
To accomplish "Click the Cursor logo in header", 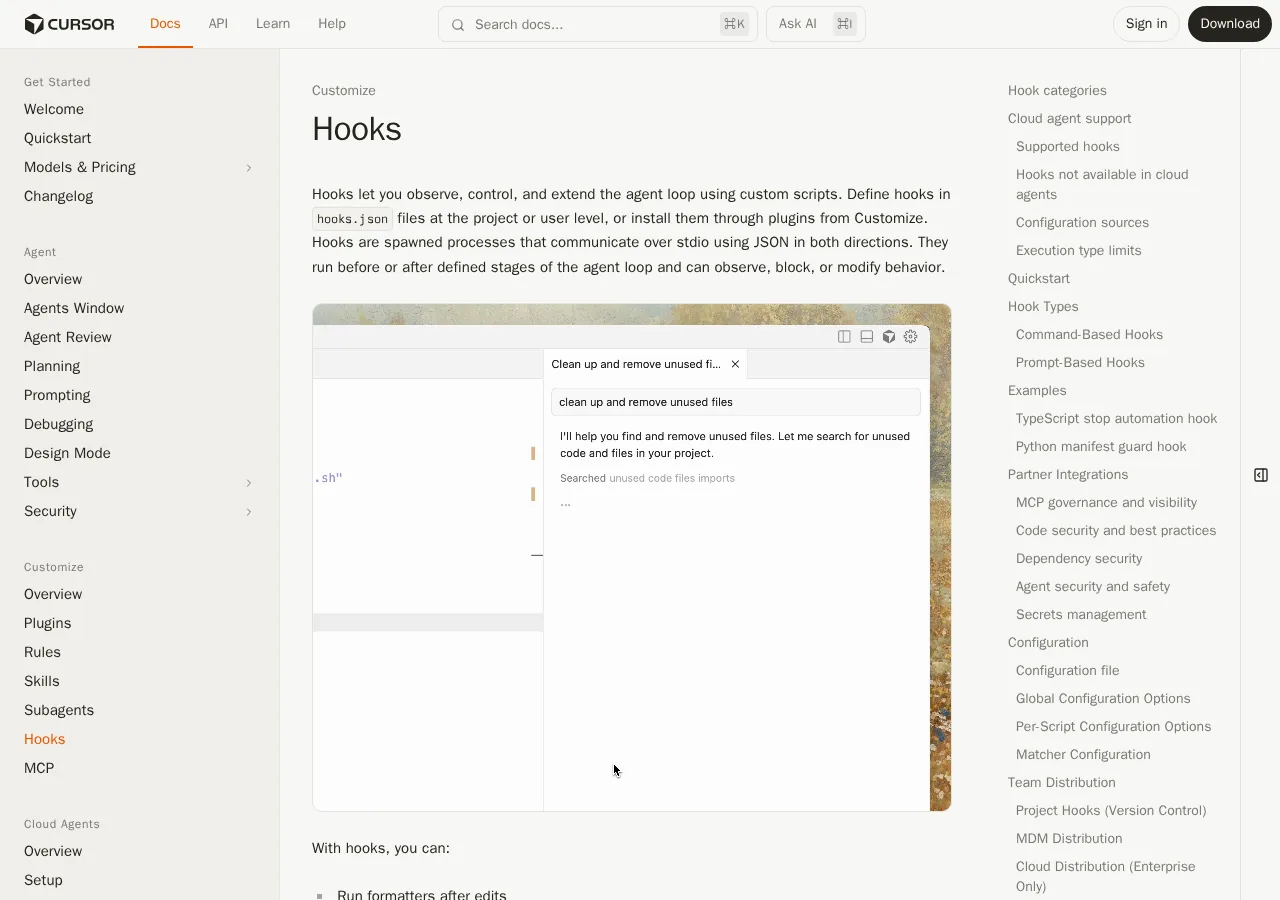I will coord(69,24).
